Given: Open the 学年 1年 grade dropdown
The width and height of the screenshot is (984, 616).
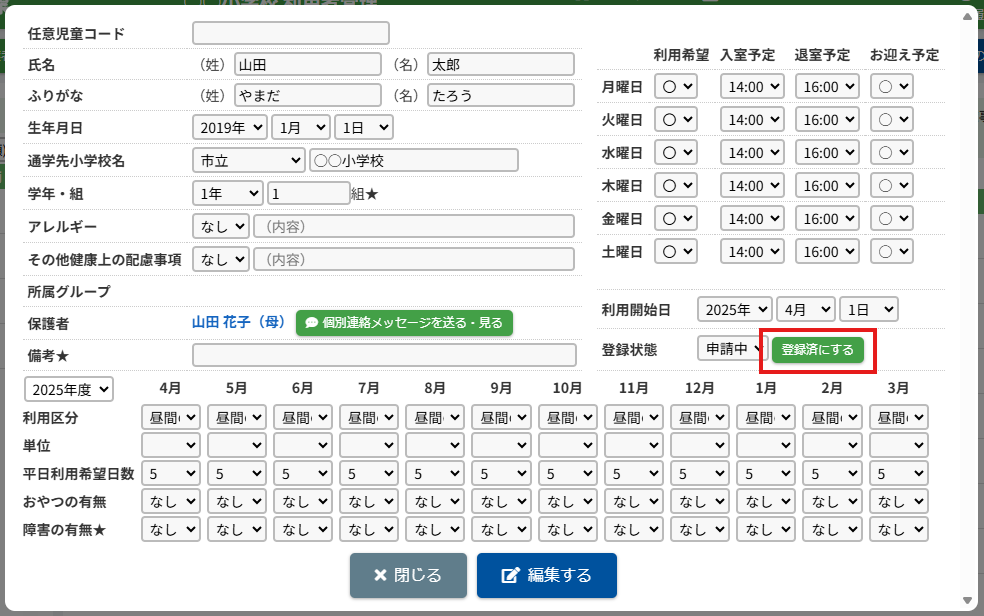Looking at the screenshot, I should (227, 193).
